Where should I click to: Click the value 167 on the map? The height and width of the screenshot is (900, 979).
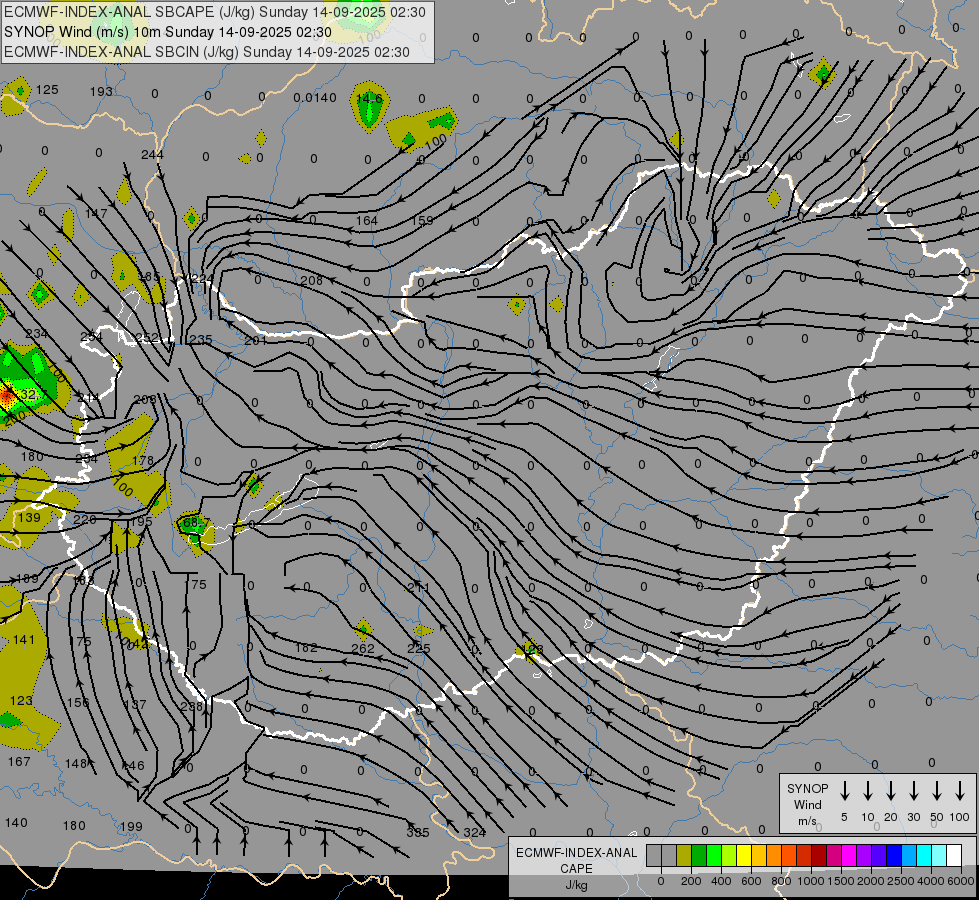point(19,762)
